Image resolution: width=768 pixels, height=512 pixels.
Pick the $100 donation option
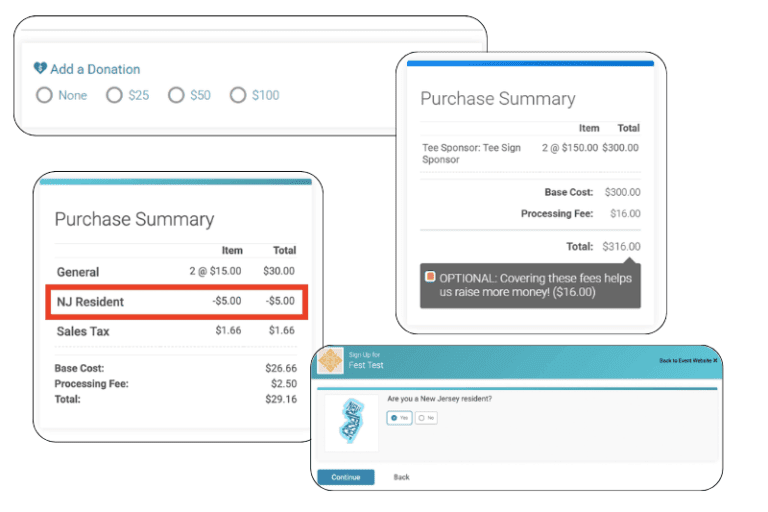click(x=238, y=96)
